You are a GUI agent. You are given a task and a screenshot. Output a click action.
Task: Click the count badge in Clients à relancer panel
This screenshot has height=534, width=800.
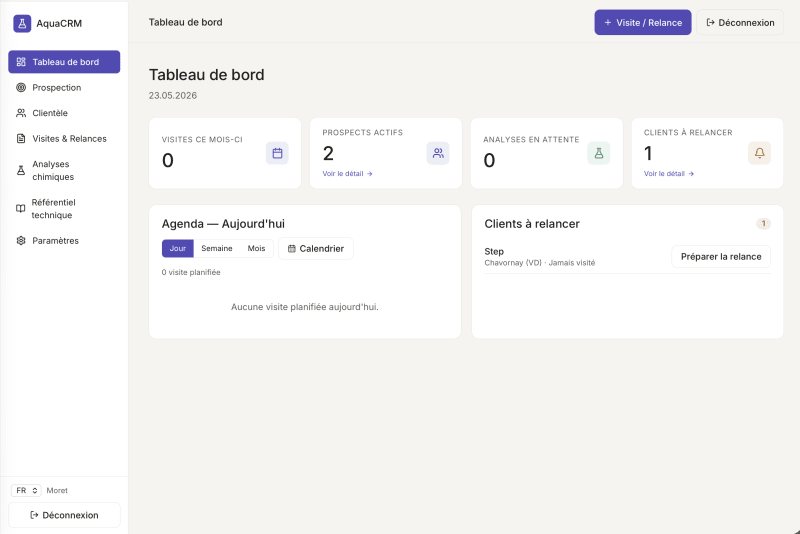pos(763,223)
